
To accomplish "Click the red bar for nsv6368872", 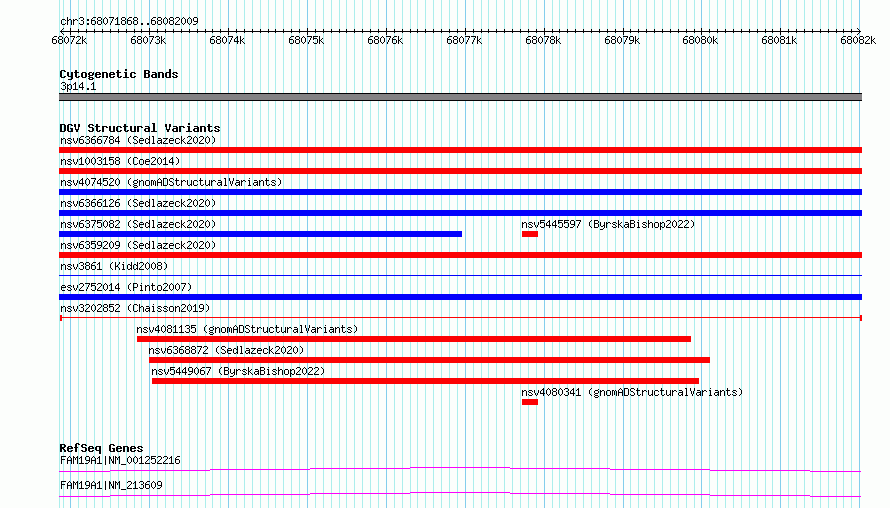I will [429, 360].
